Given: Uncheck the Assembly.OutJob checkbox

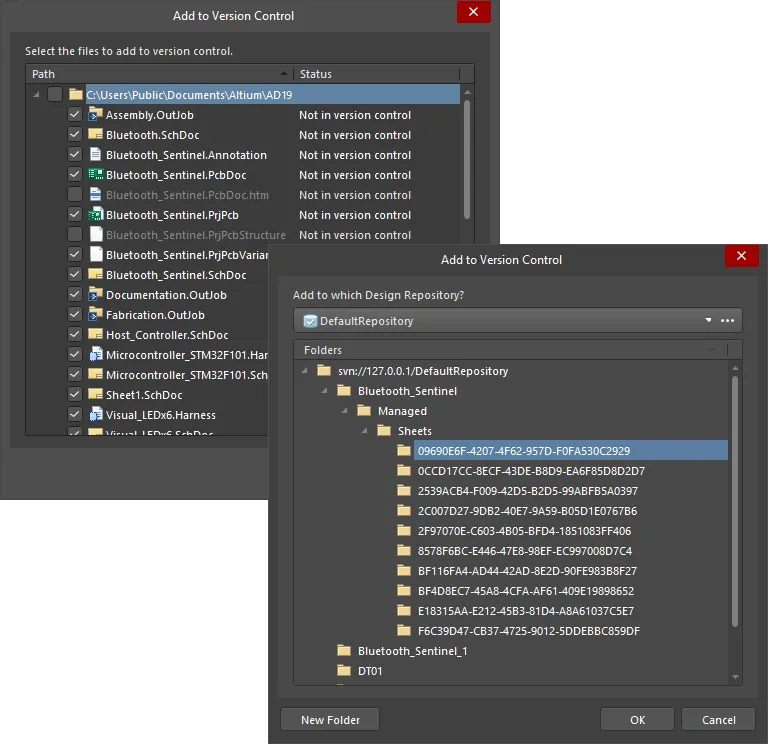Looking at the screenshot, I should coord(75,115).
